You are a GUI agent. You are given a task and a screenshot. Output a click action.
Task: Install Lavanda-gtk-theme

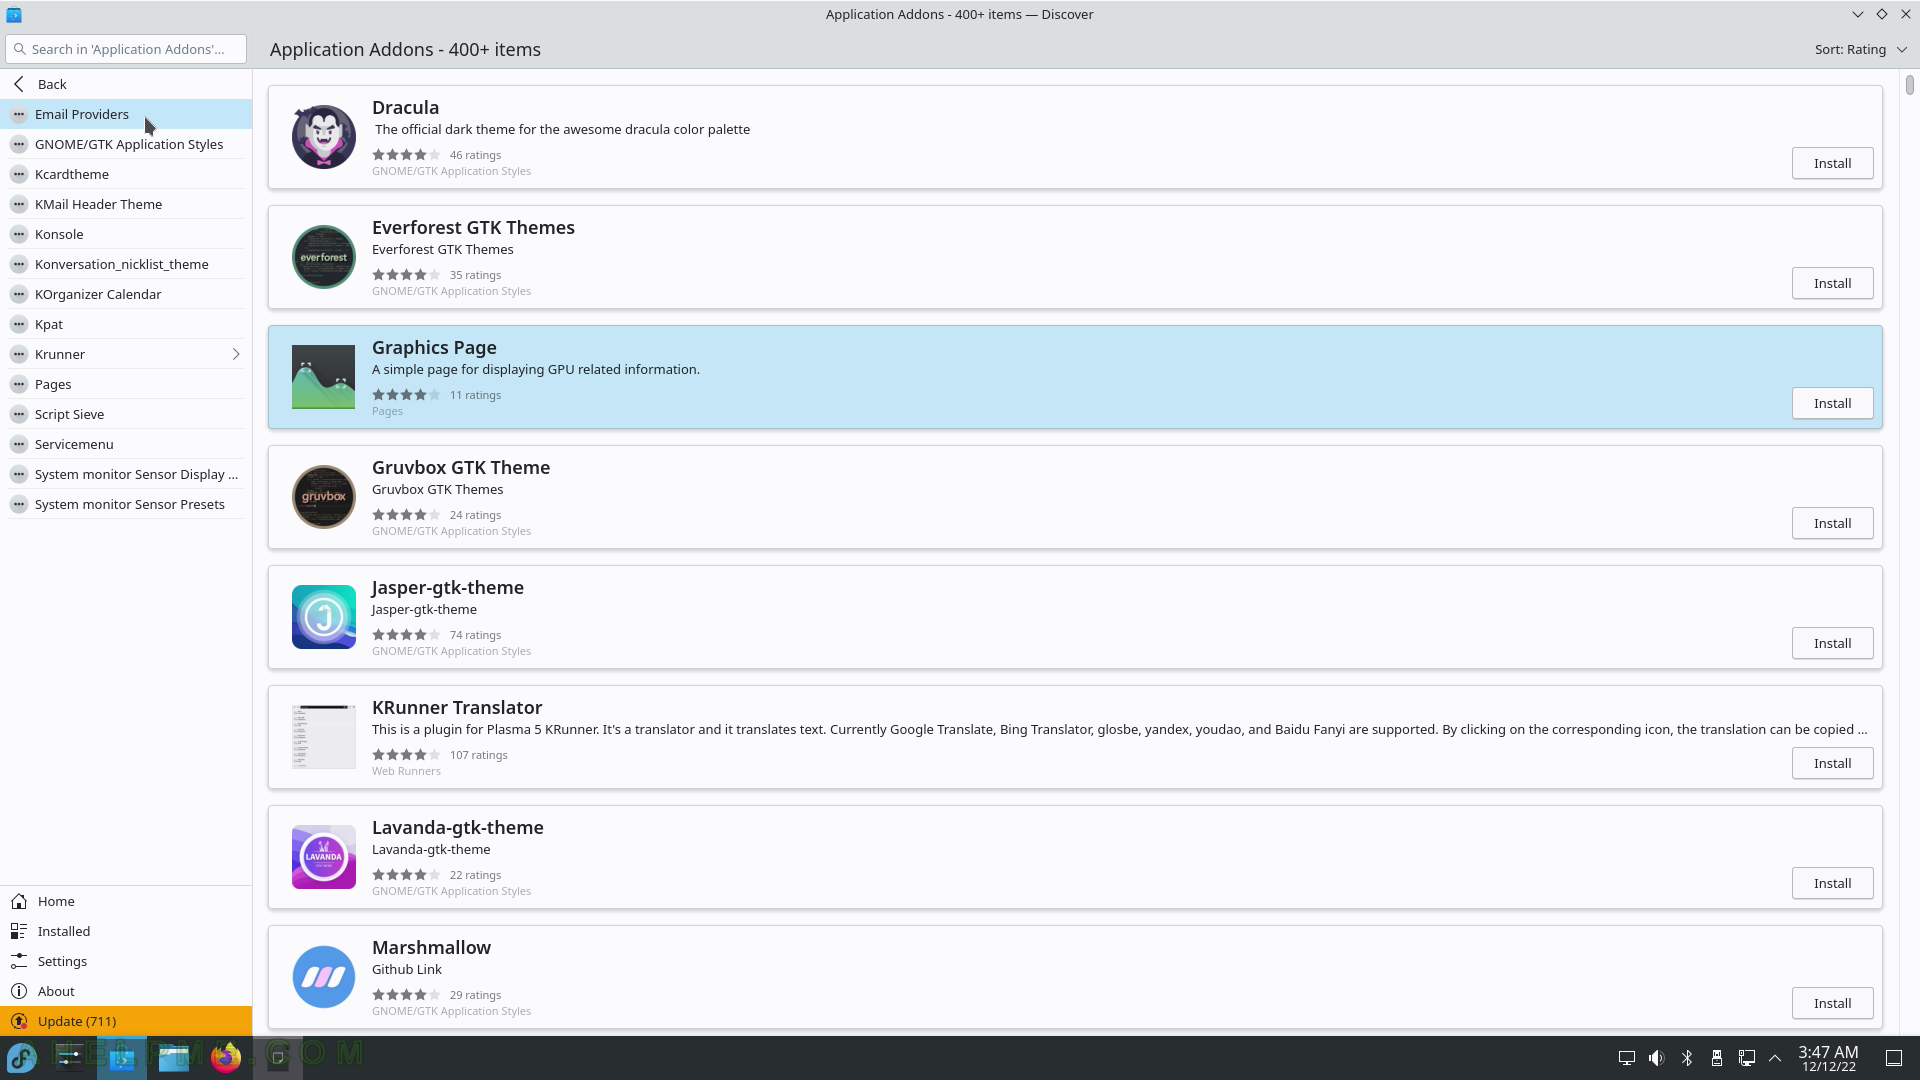pos(1832,883)
